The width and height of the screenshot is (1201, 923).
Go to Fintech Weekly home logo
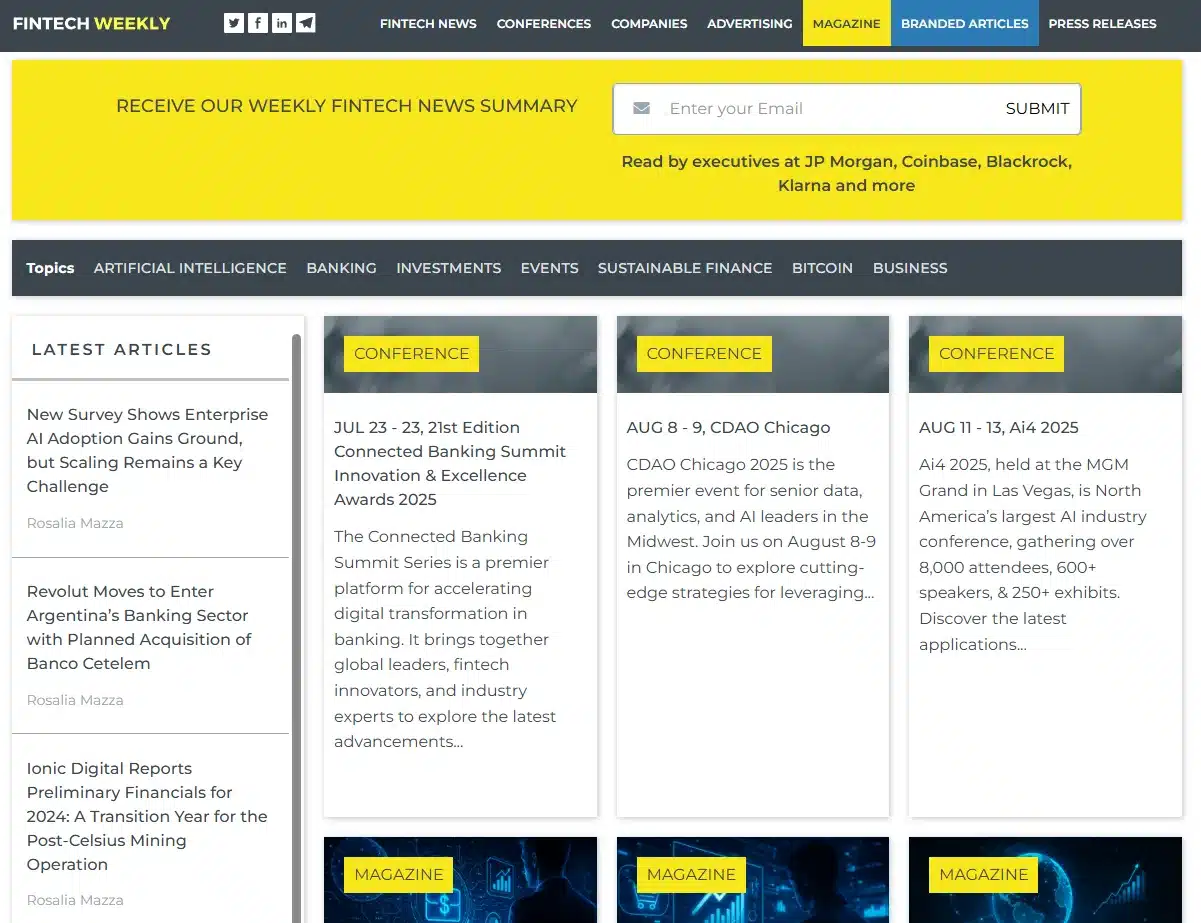[91, 23]
